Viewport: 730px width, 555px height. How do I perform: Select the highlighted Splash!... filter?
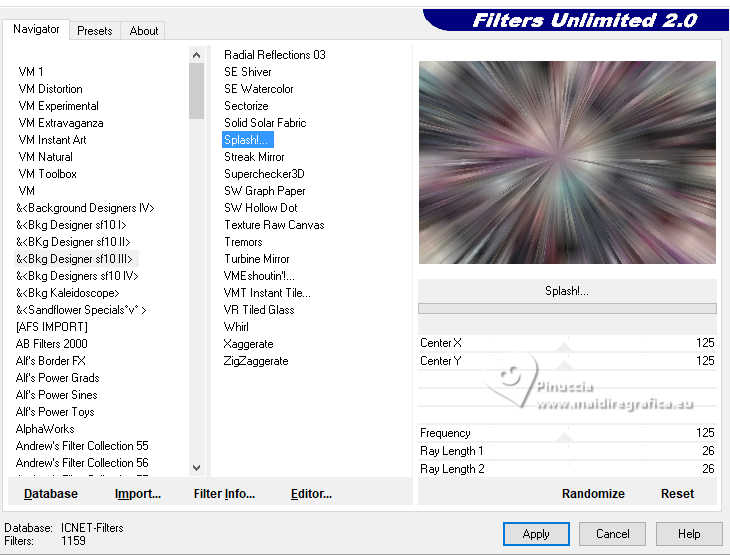(x=247, y=140)
